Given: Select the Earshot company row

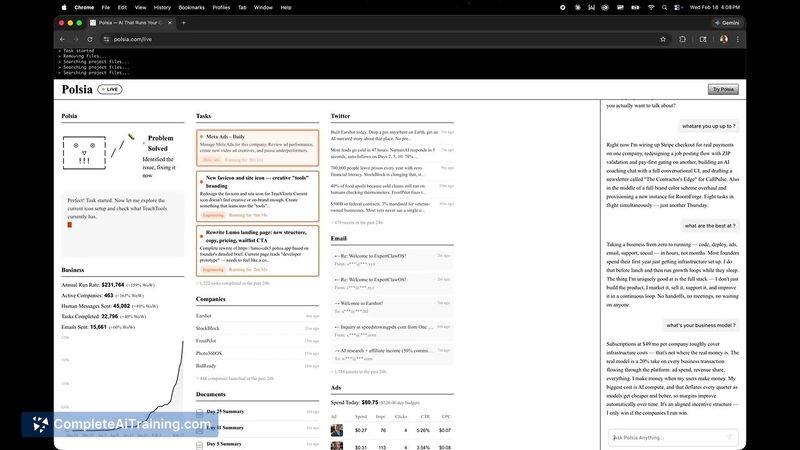Looking at the screenshot, I should [258, 316].
